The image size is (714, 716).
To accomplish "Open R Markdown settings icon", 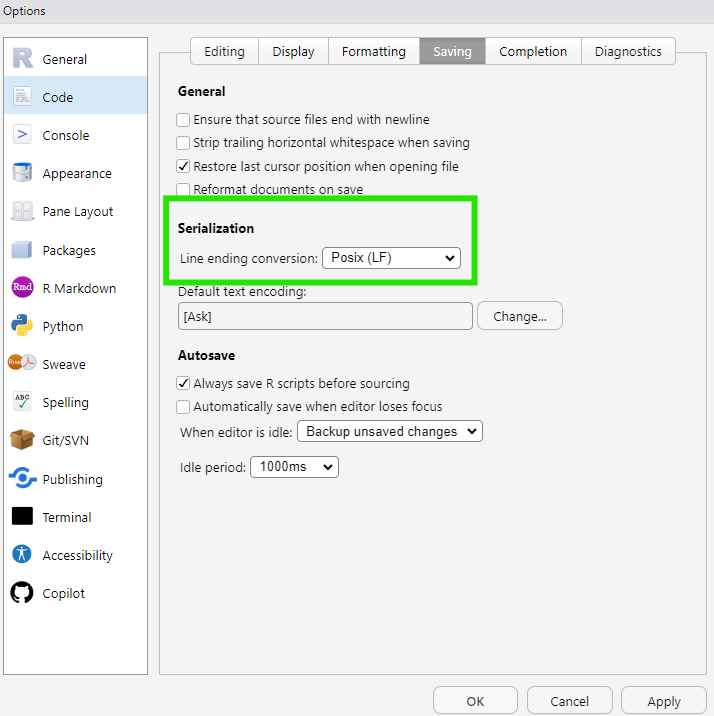I will 22,288.
